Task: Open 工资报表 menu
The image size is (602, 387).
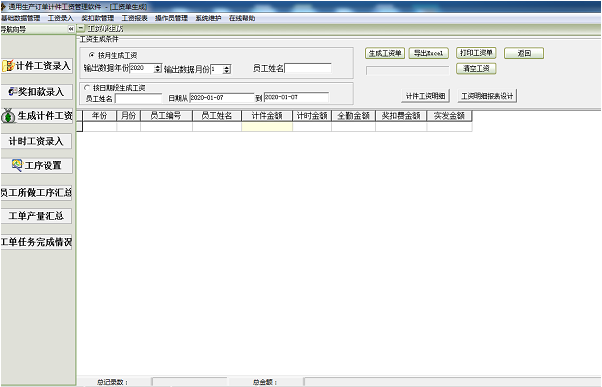Action: [134, 18]
